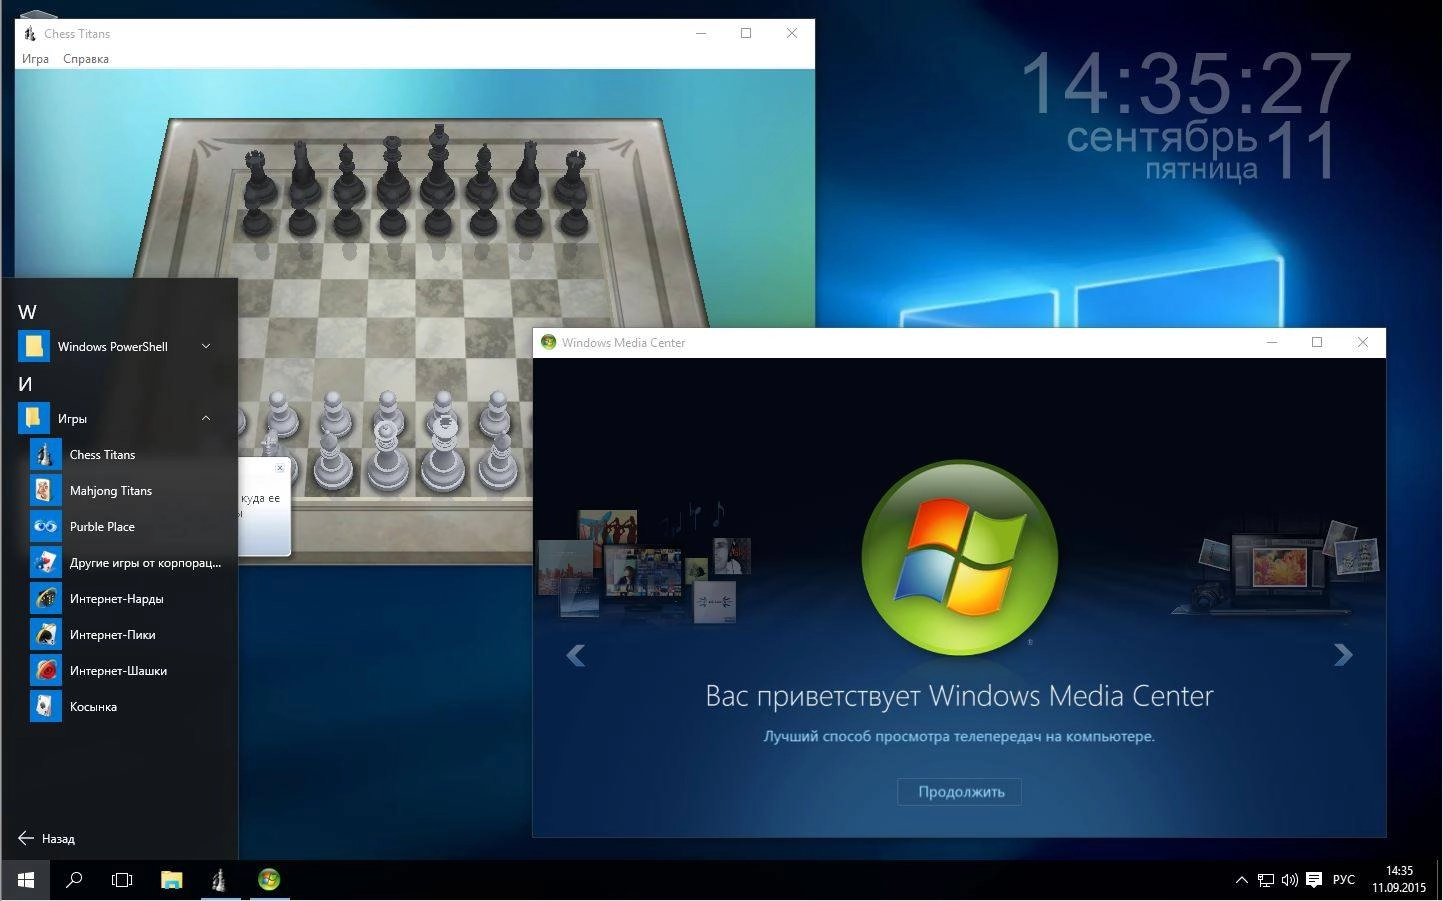The width and height of the screenshot is (1443, 901).
Task: Select the black queen on the chess board
Action: point(391,170)
